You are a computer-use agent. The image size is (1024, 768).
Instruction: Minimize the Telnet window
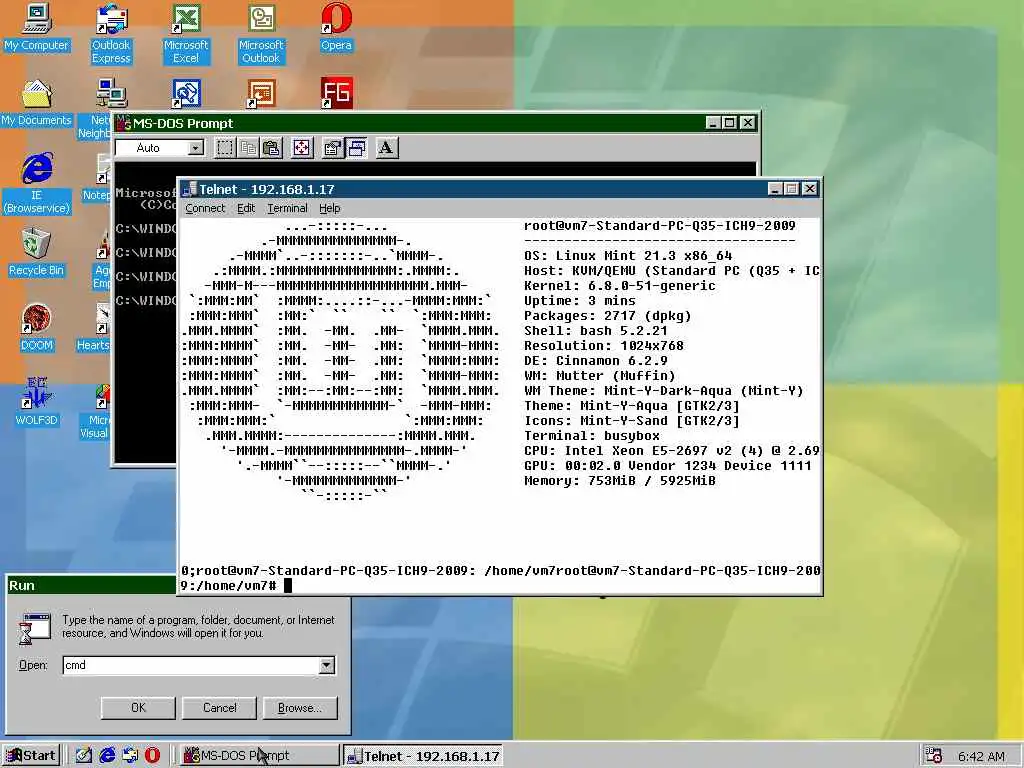tap(775, 189)
